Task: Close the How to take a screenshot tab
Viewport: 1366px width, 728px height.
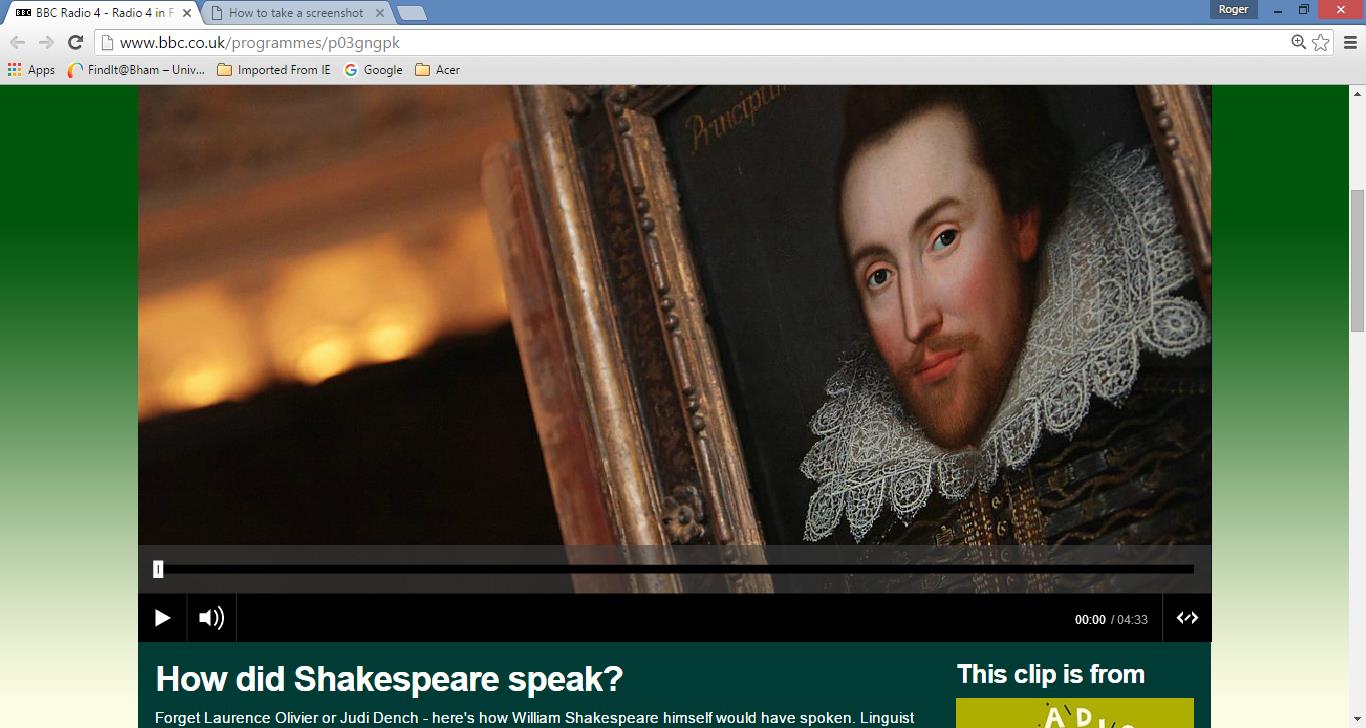Action: [x=380, y=13]
